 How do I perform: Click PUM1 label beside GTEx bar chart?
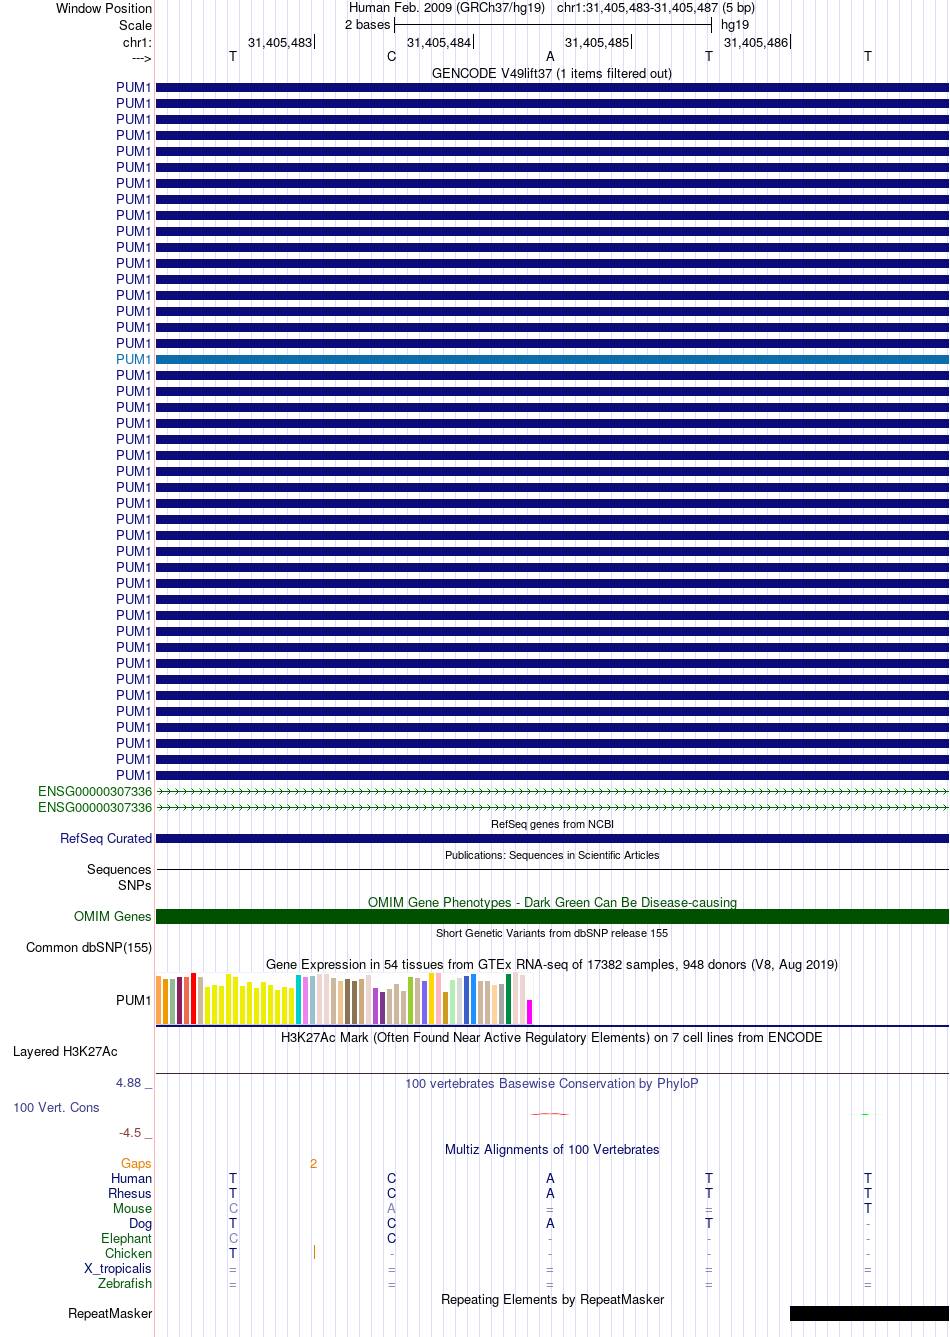[134, 1000]
